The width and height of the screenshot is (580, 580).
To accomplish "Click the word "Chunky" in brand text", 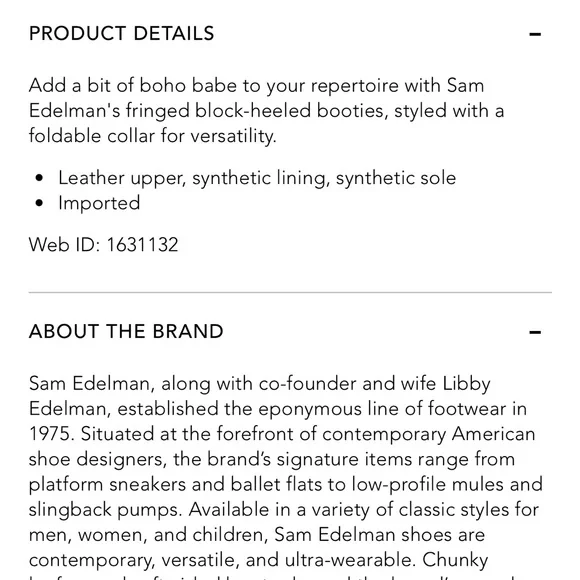I will click(455, 560).
